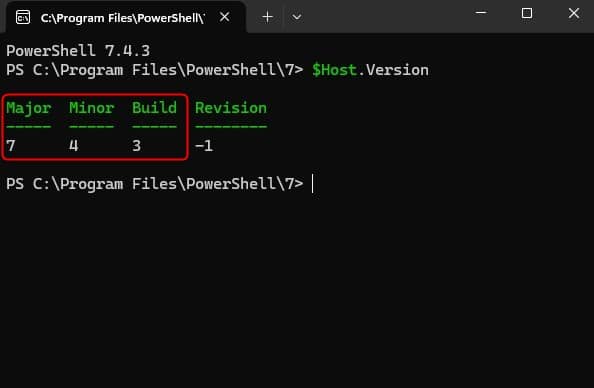
Task: Click the PowerShell 7.4.3 banner line
Action: 78,51
